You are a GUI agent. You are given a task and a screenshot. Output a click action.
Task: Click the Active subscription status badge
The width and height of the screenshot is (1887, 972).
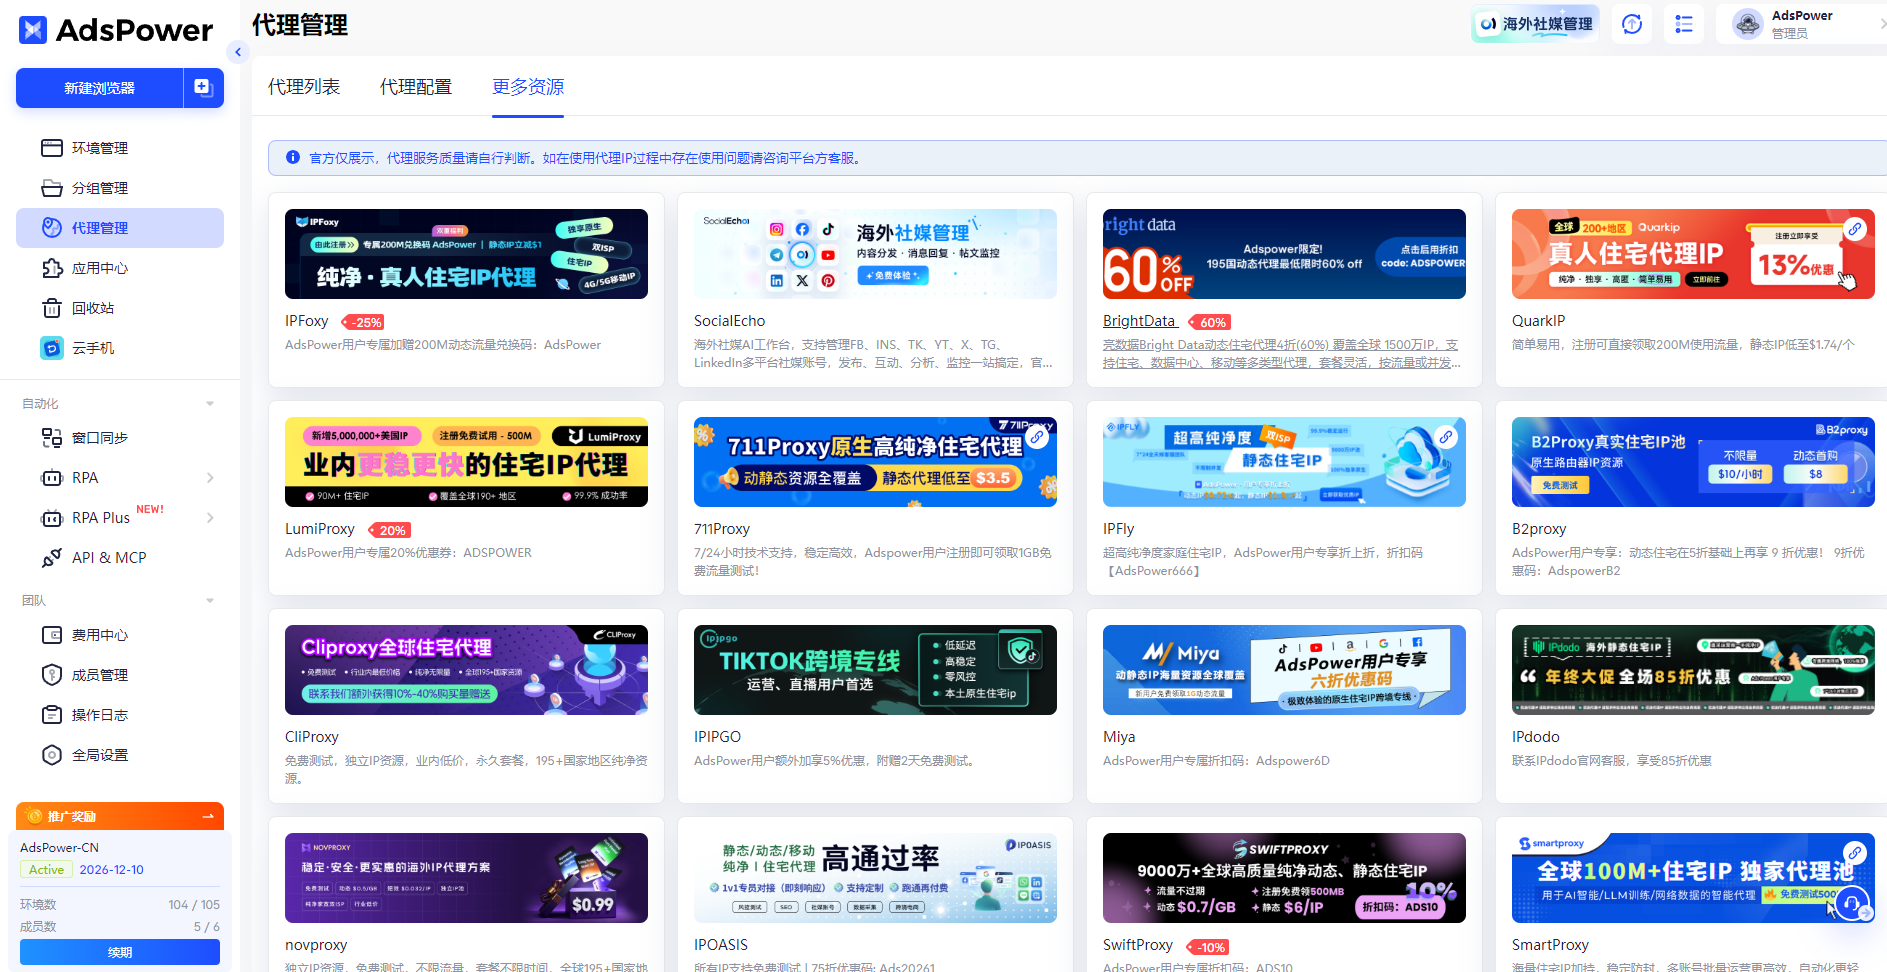click(46, 870)
